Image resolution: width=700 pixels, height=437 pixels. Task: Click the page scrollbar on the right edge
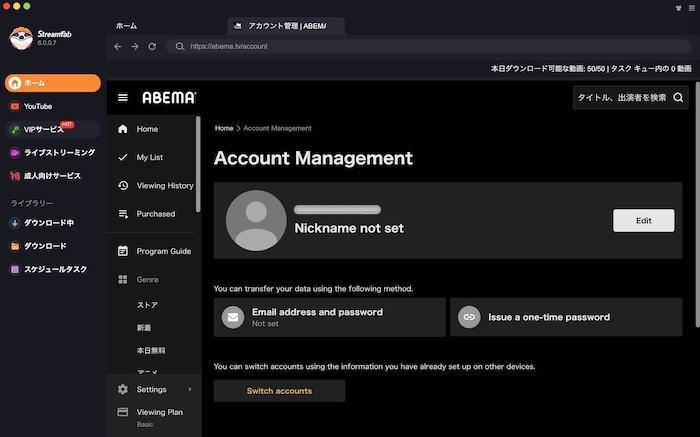pyautogui.click(x=697, y=205)
